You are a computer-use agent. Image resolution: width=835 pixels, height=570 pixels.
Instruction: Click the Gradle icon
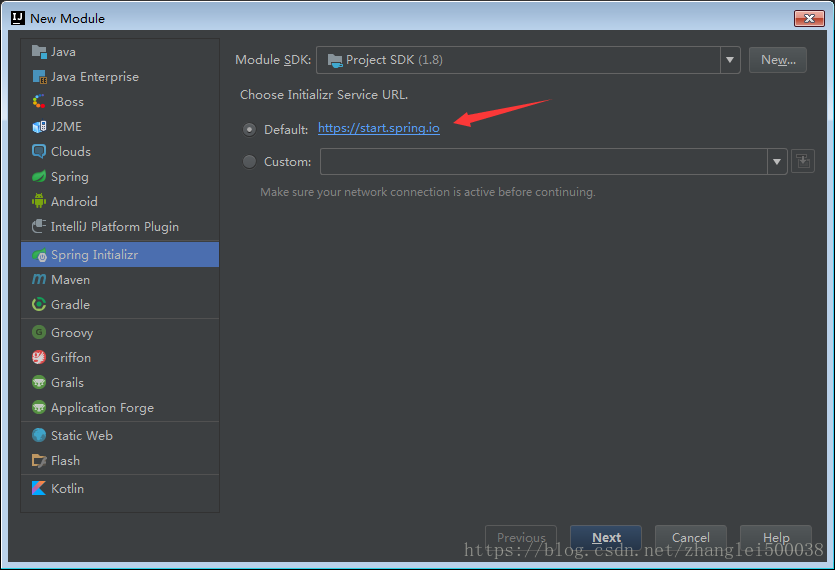pos(39,305)
